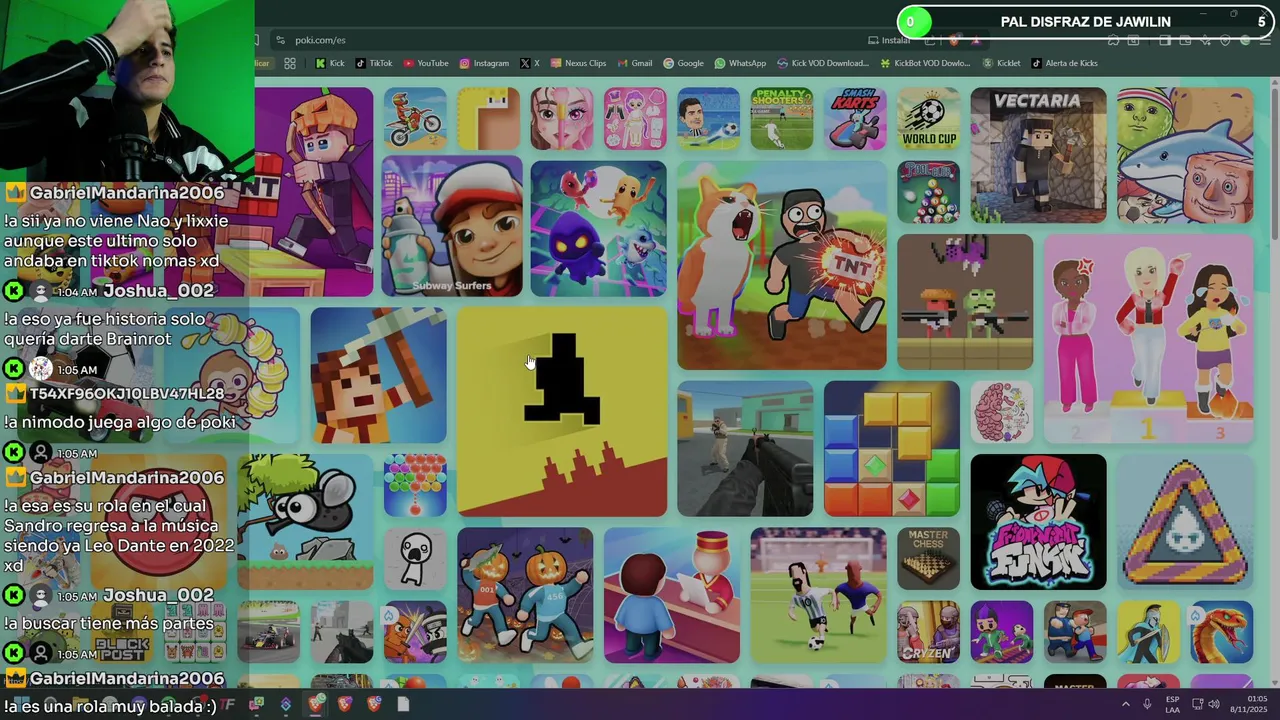Open the Nexus Clips bookmark

tap(578, 63)
